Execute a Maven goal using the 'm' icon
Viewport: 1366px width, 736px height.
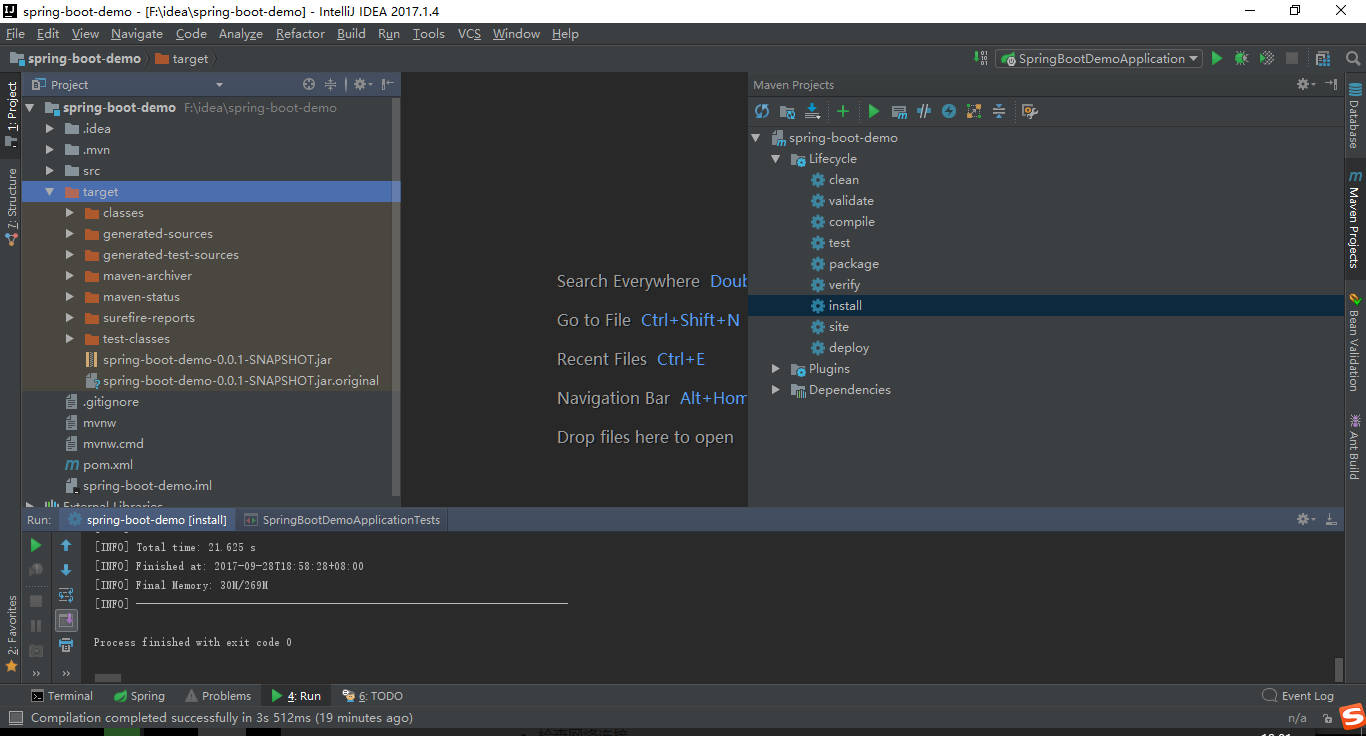(897, 111)
